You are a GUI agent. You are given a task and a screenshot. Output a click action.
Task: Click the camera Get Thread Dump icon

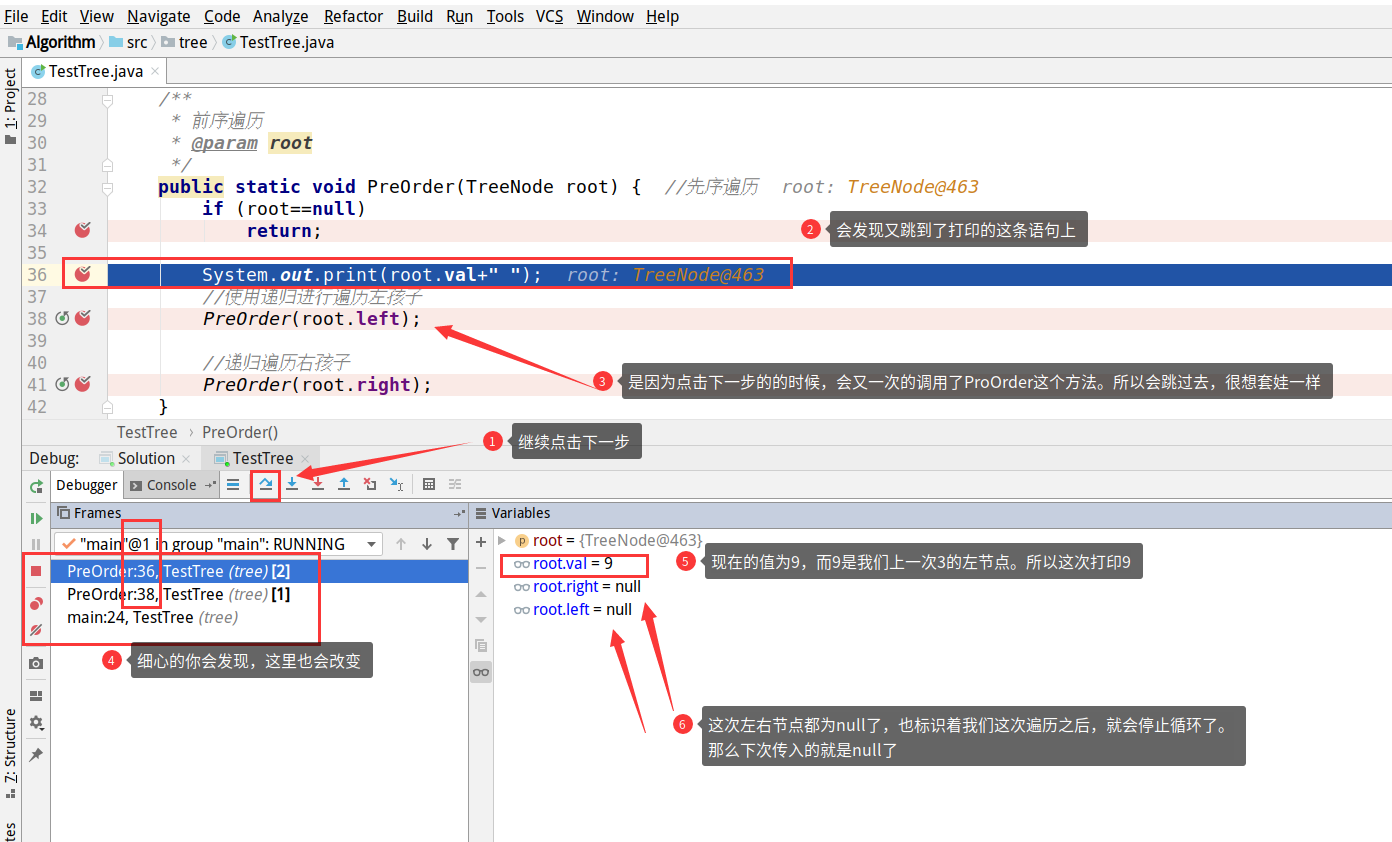pos(36,663)
